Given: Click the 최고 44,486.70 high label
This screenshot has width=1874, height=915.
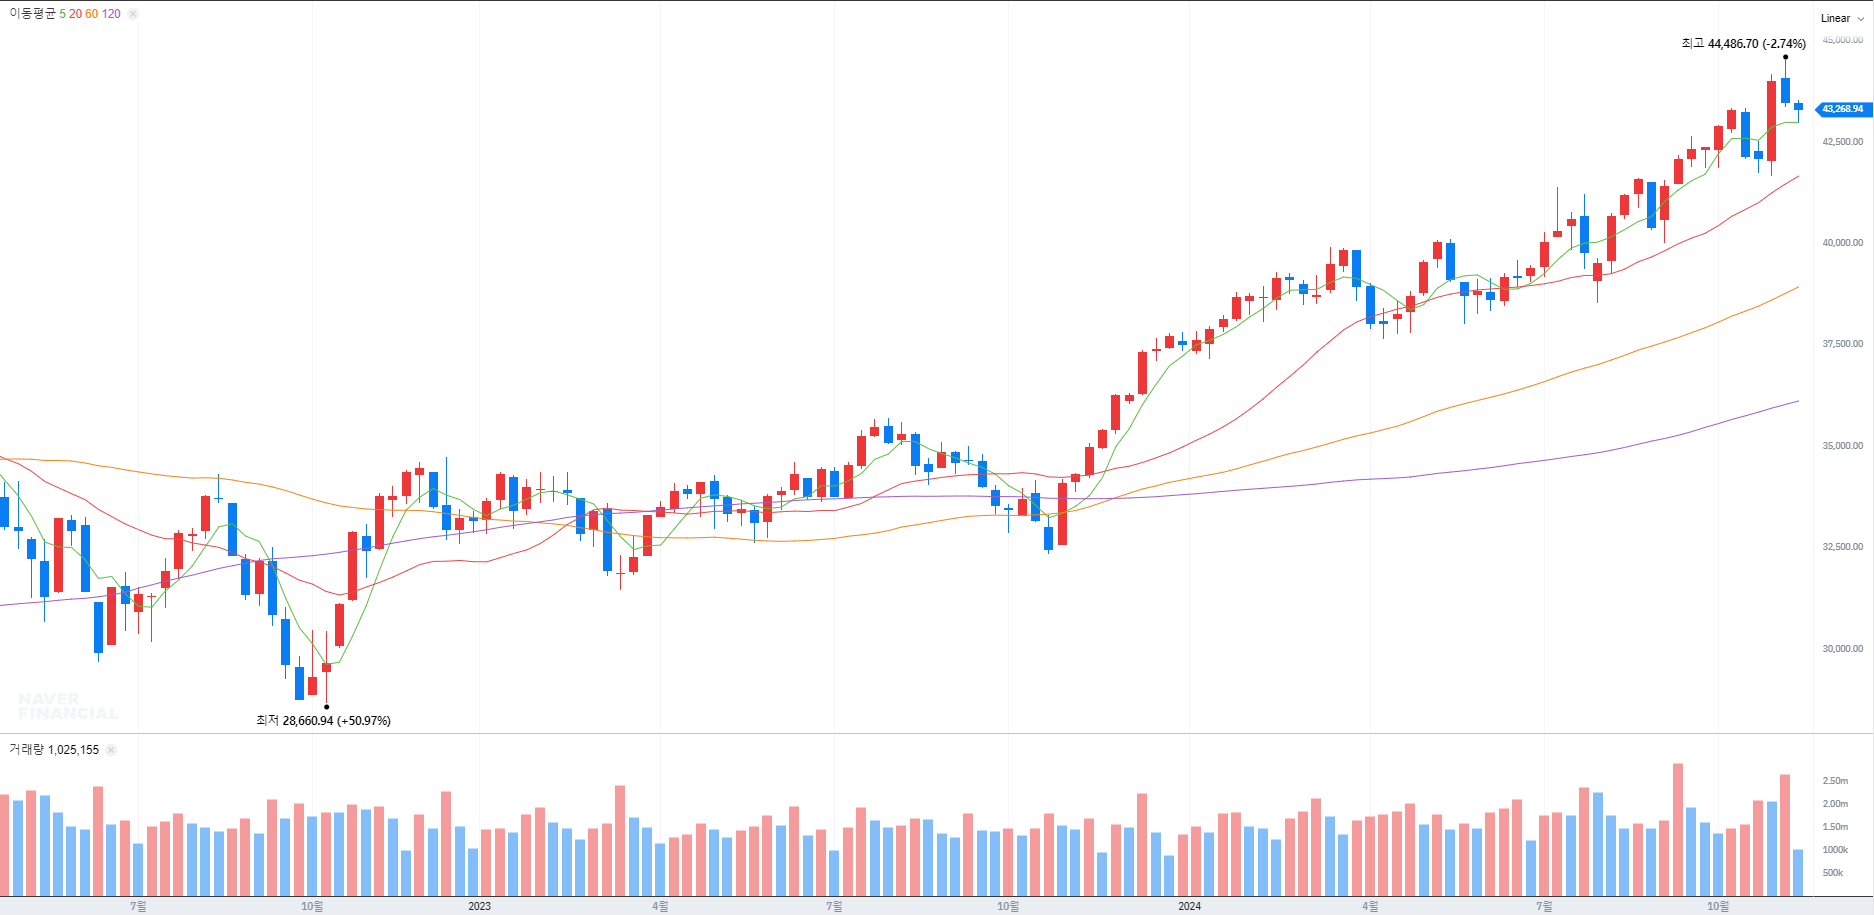Looking at the screenshot, I should [x=1743, y=44].
